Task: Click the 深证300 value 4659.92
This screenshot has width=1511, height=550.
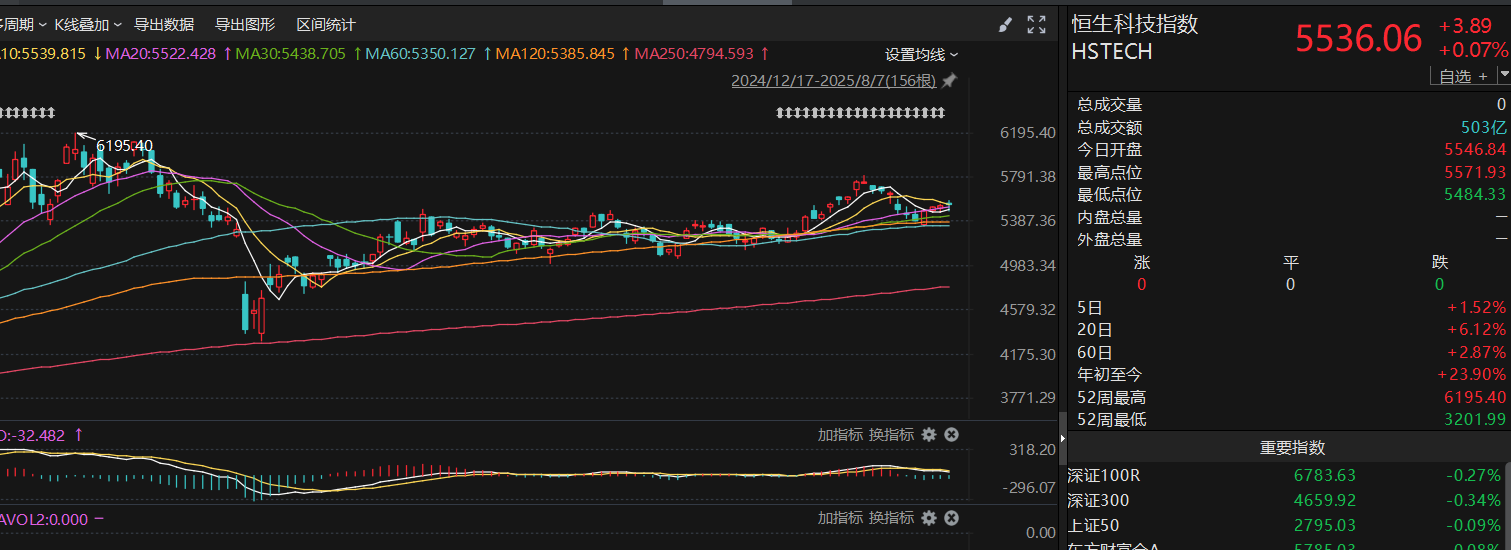Action: (x=1324, y=500)
